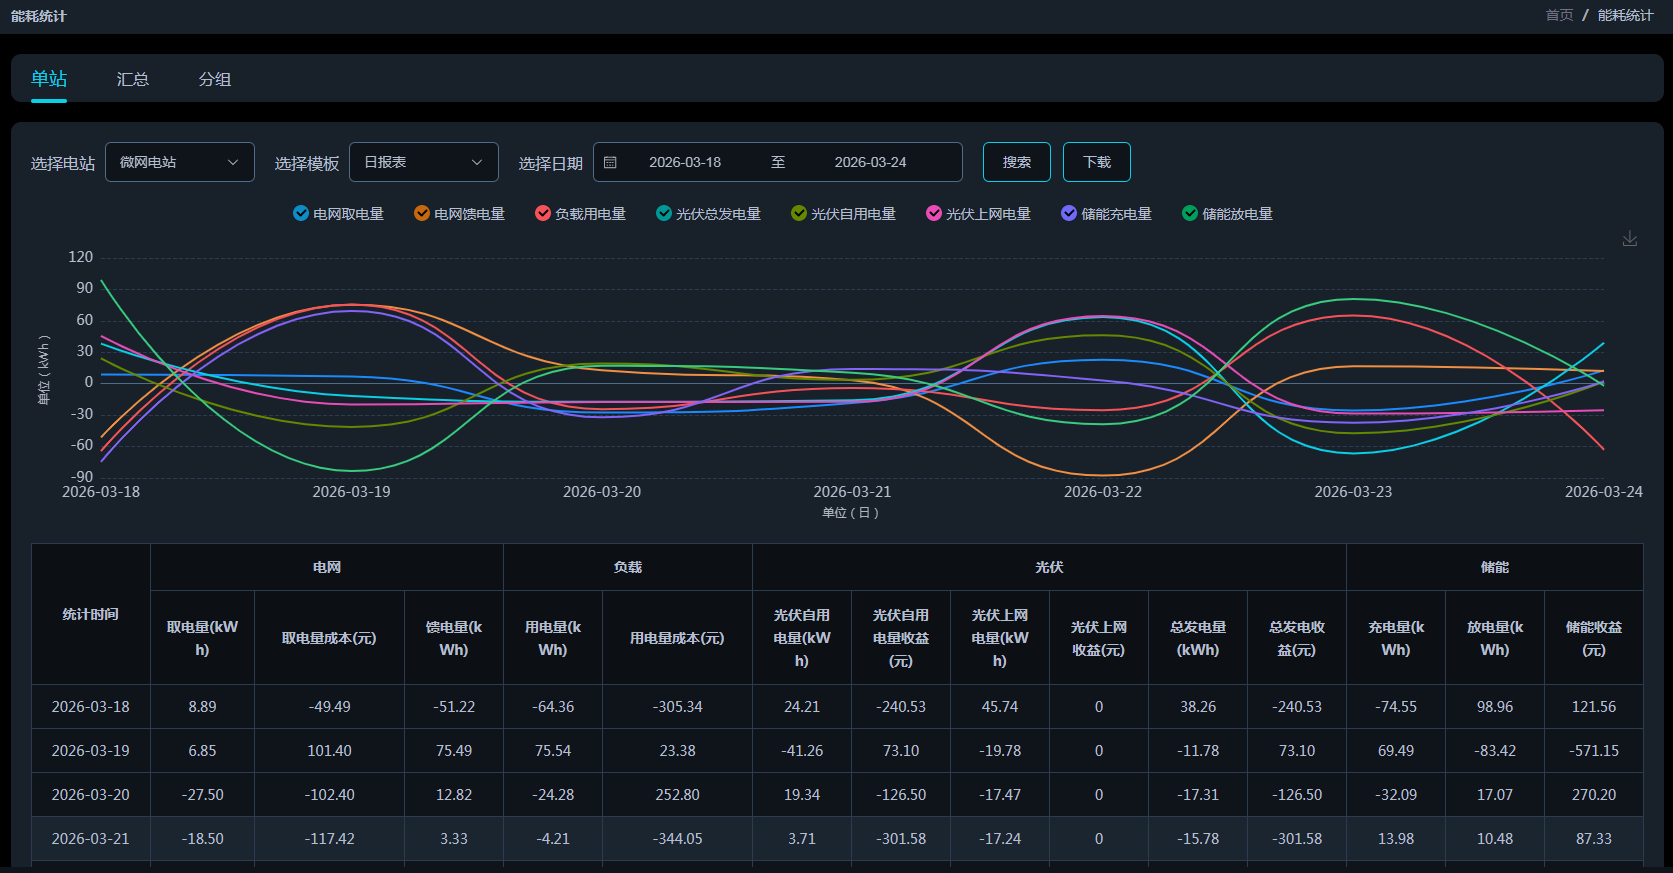Image resolution: width=1673 pixels, height=873 pixels.
Task: Set the end date 2026-03-24 field
Action: point(871,162)
